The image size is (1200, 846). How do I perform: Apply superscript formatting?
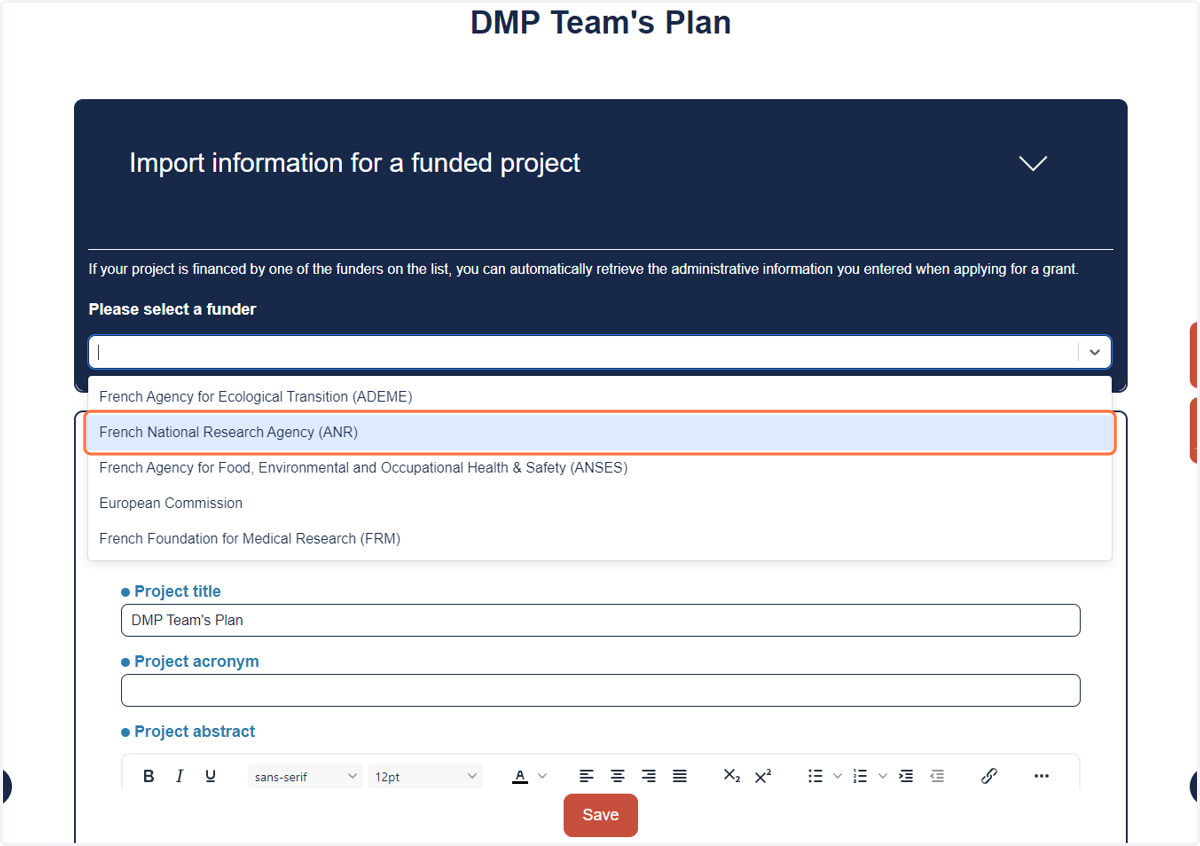763,776
